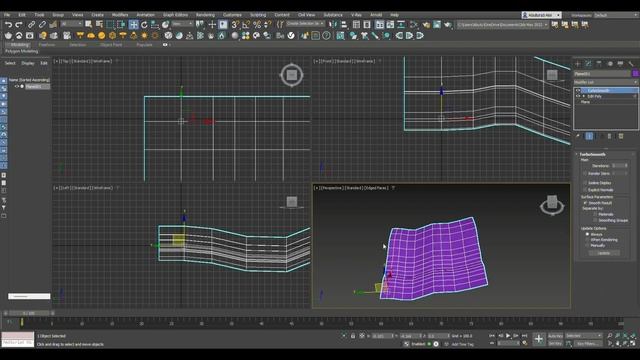Open the Modifier List dropdown

tap(606, 82)
